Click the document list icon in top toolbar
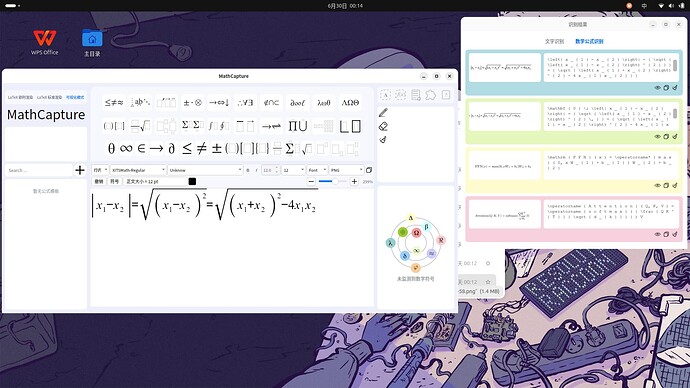Viewport: 690px width, 388px height. coord(415,95)
